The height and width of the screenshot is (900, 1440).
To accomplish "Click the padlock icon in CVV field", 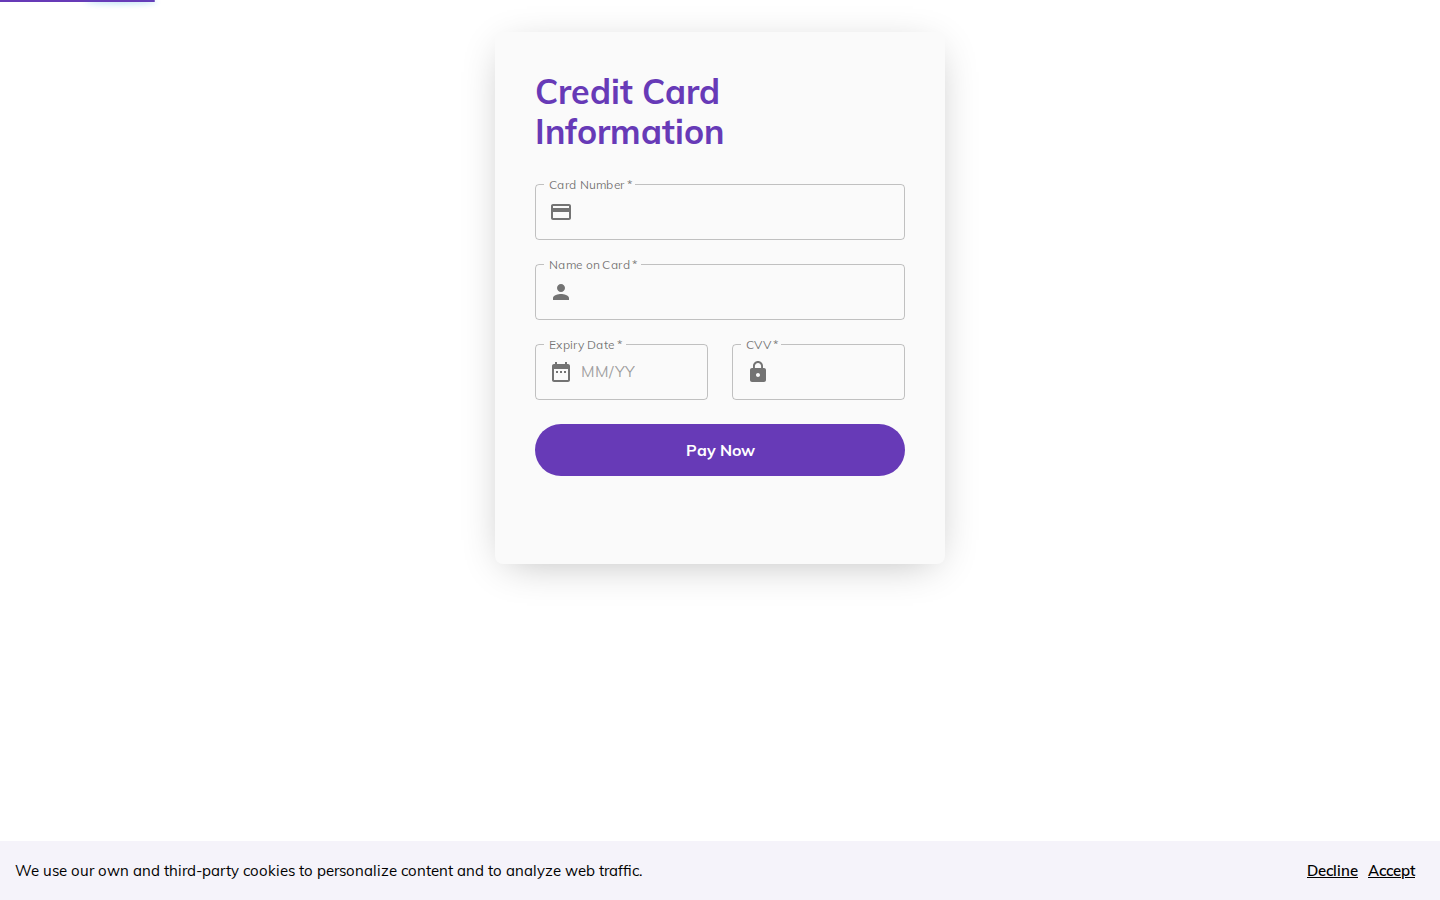I will 758,372.
